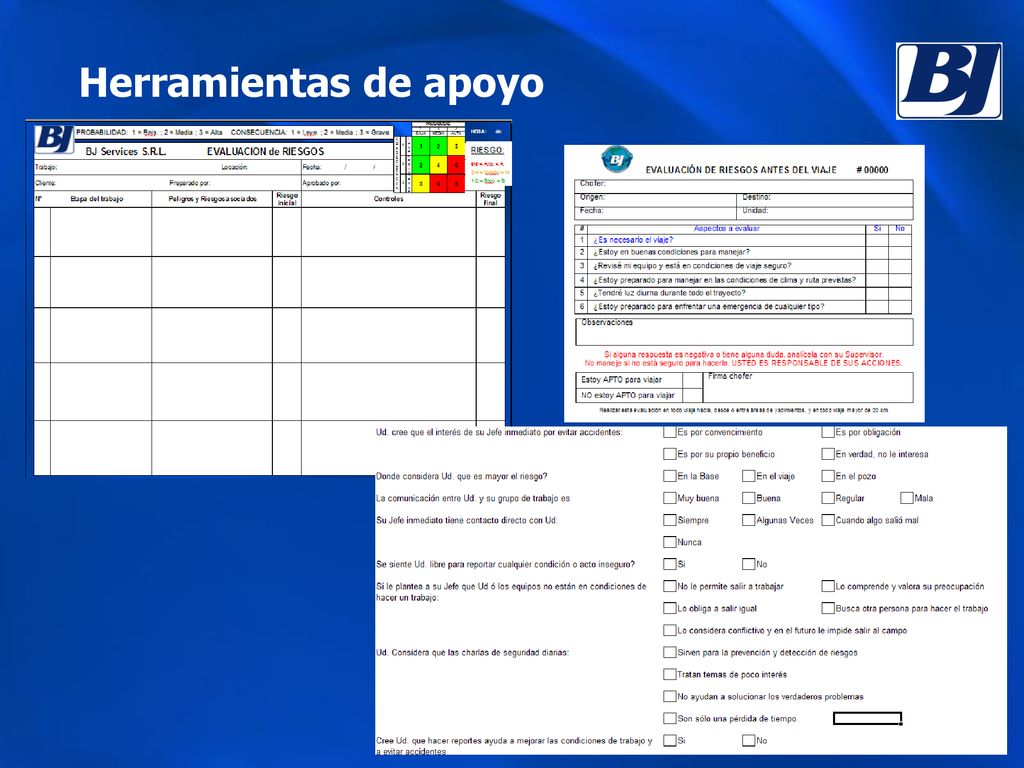Click the green risk matrix cell numbered 1
The height and width of the screenshot is (768, 1024).
421,146
